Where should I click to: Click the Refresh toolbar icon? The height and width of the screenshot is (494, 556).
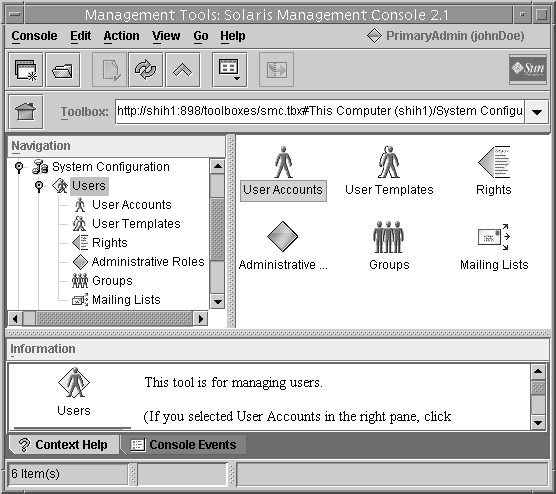pos(146,70)
